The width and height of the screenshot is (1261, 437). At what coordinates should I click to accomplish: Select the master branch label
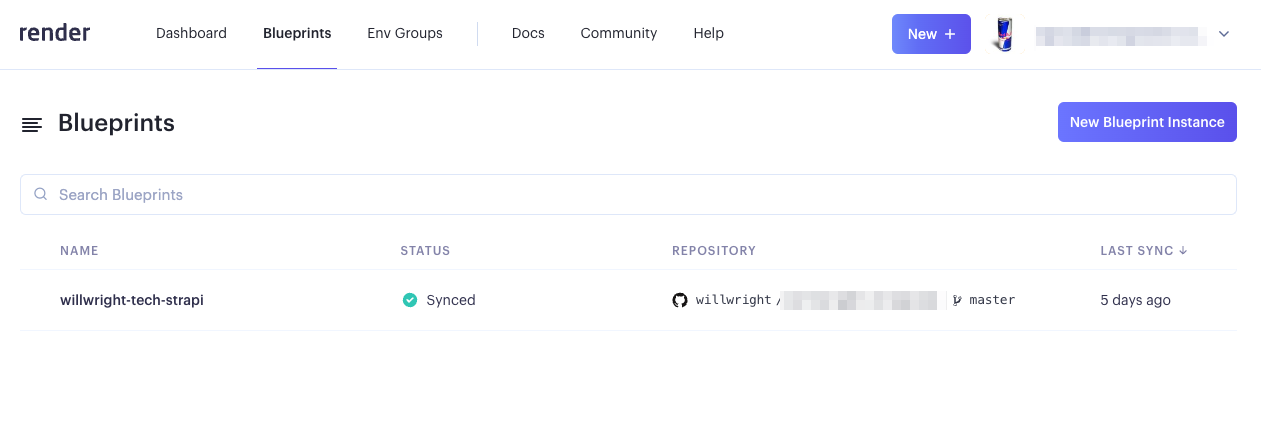pyautogui.click(x=992, y=300)
